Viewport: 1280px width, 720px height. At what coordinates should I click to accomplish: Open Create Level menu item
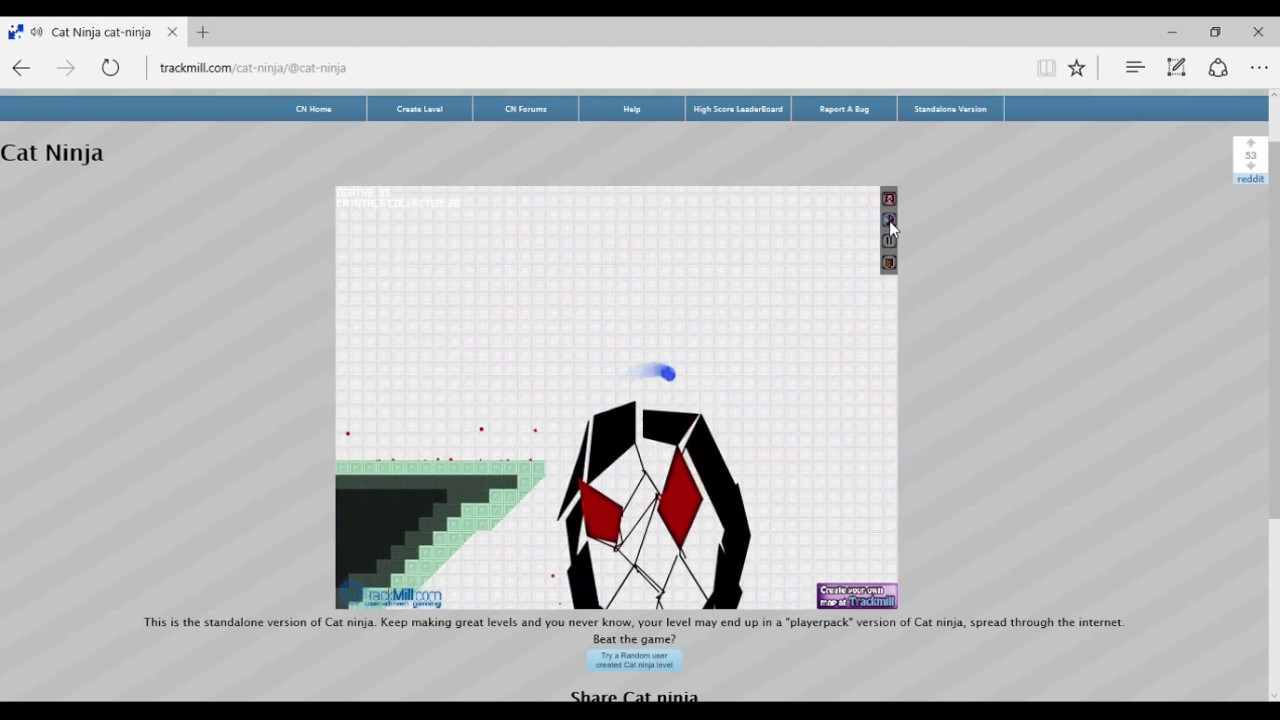click(x=420, y=109)
